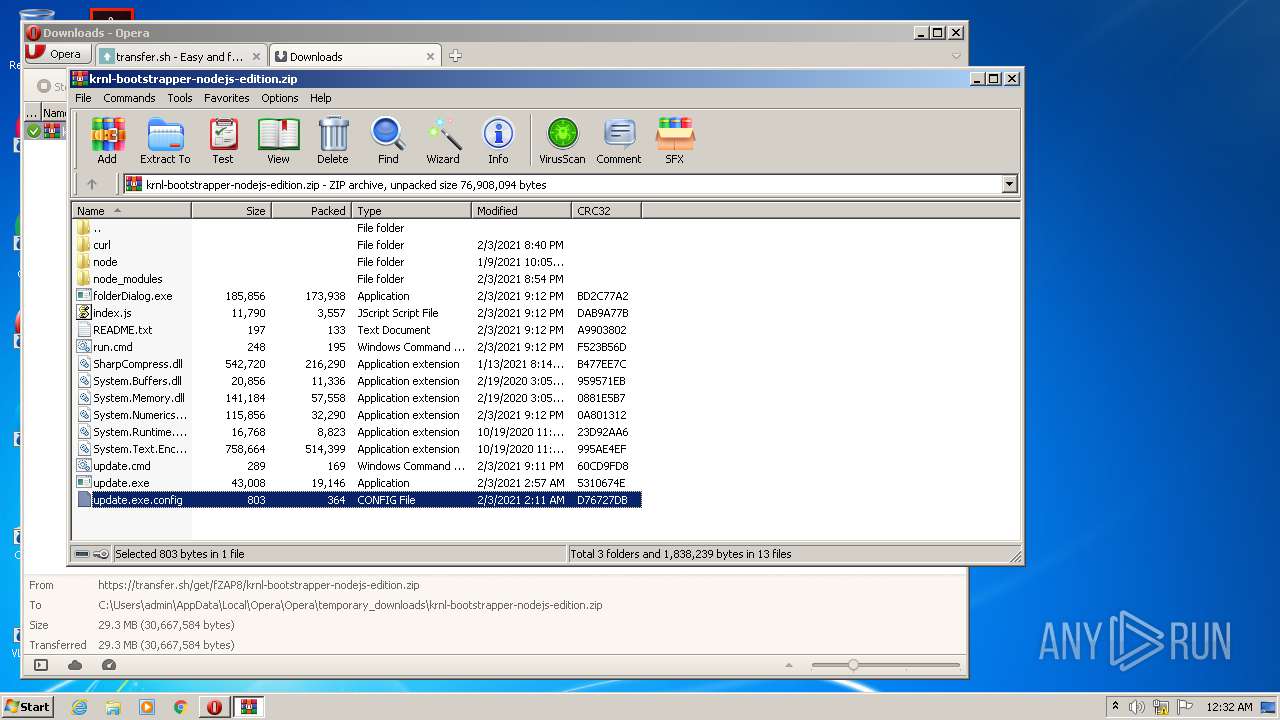
Task: Open the Wizard wand icon
Action: [x=443, y=141]
